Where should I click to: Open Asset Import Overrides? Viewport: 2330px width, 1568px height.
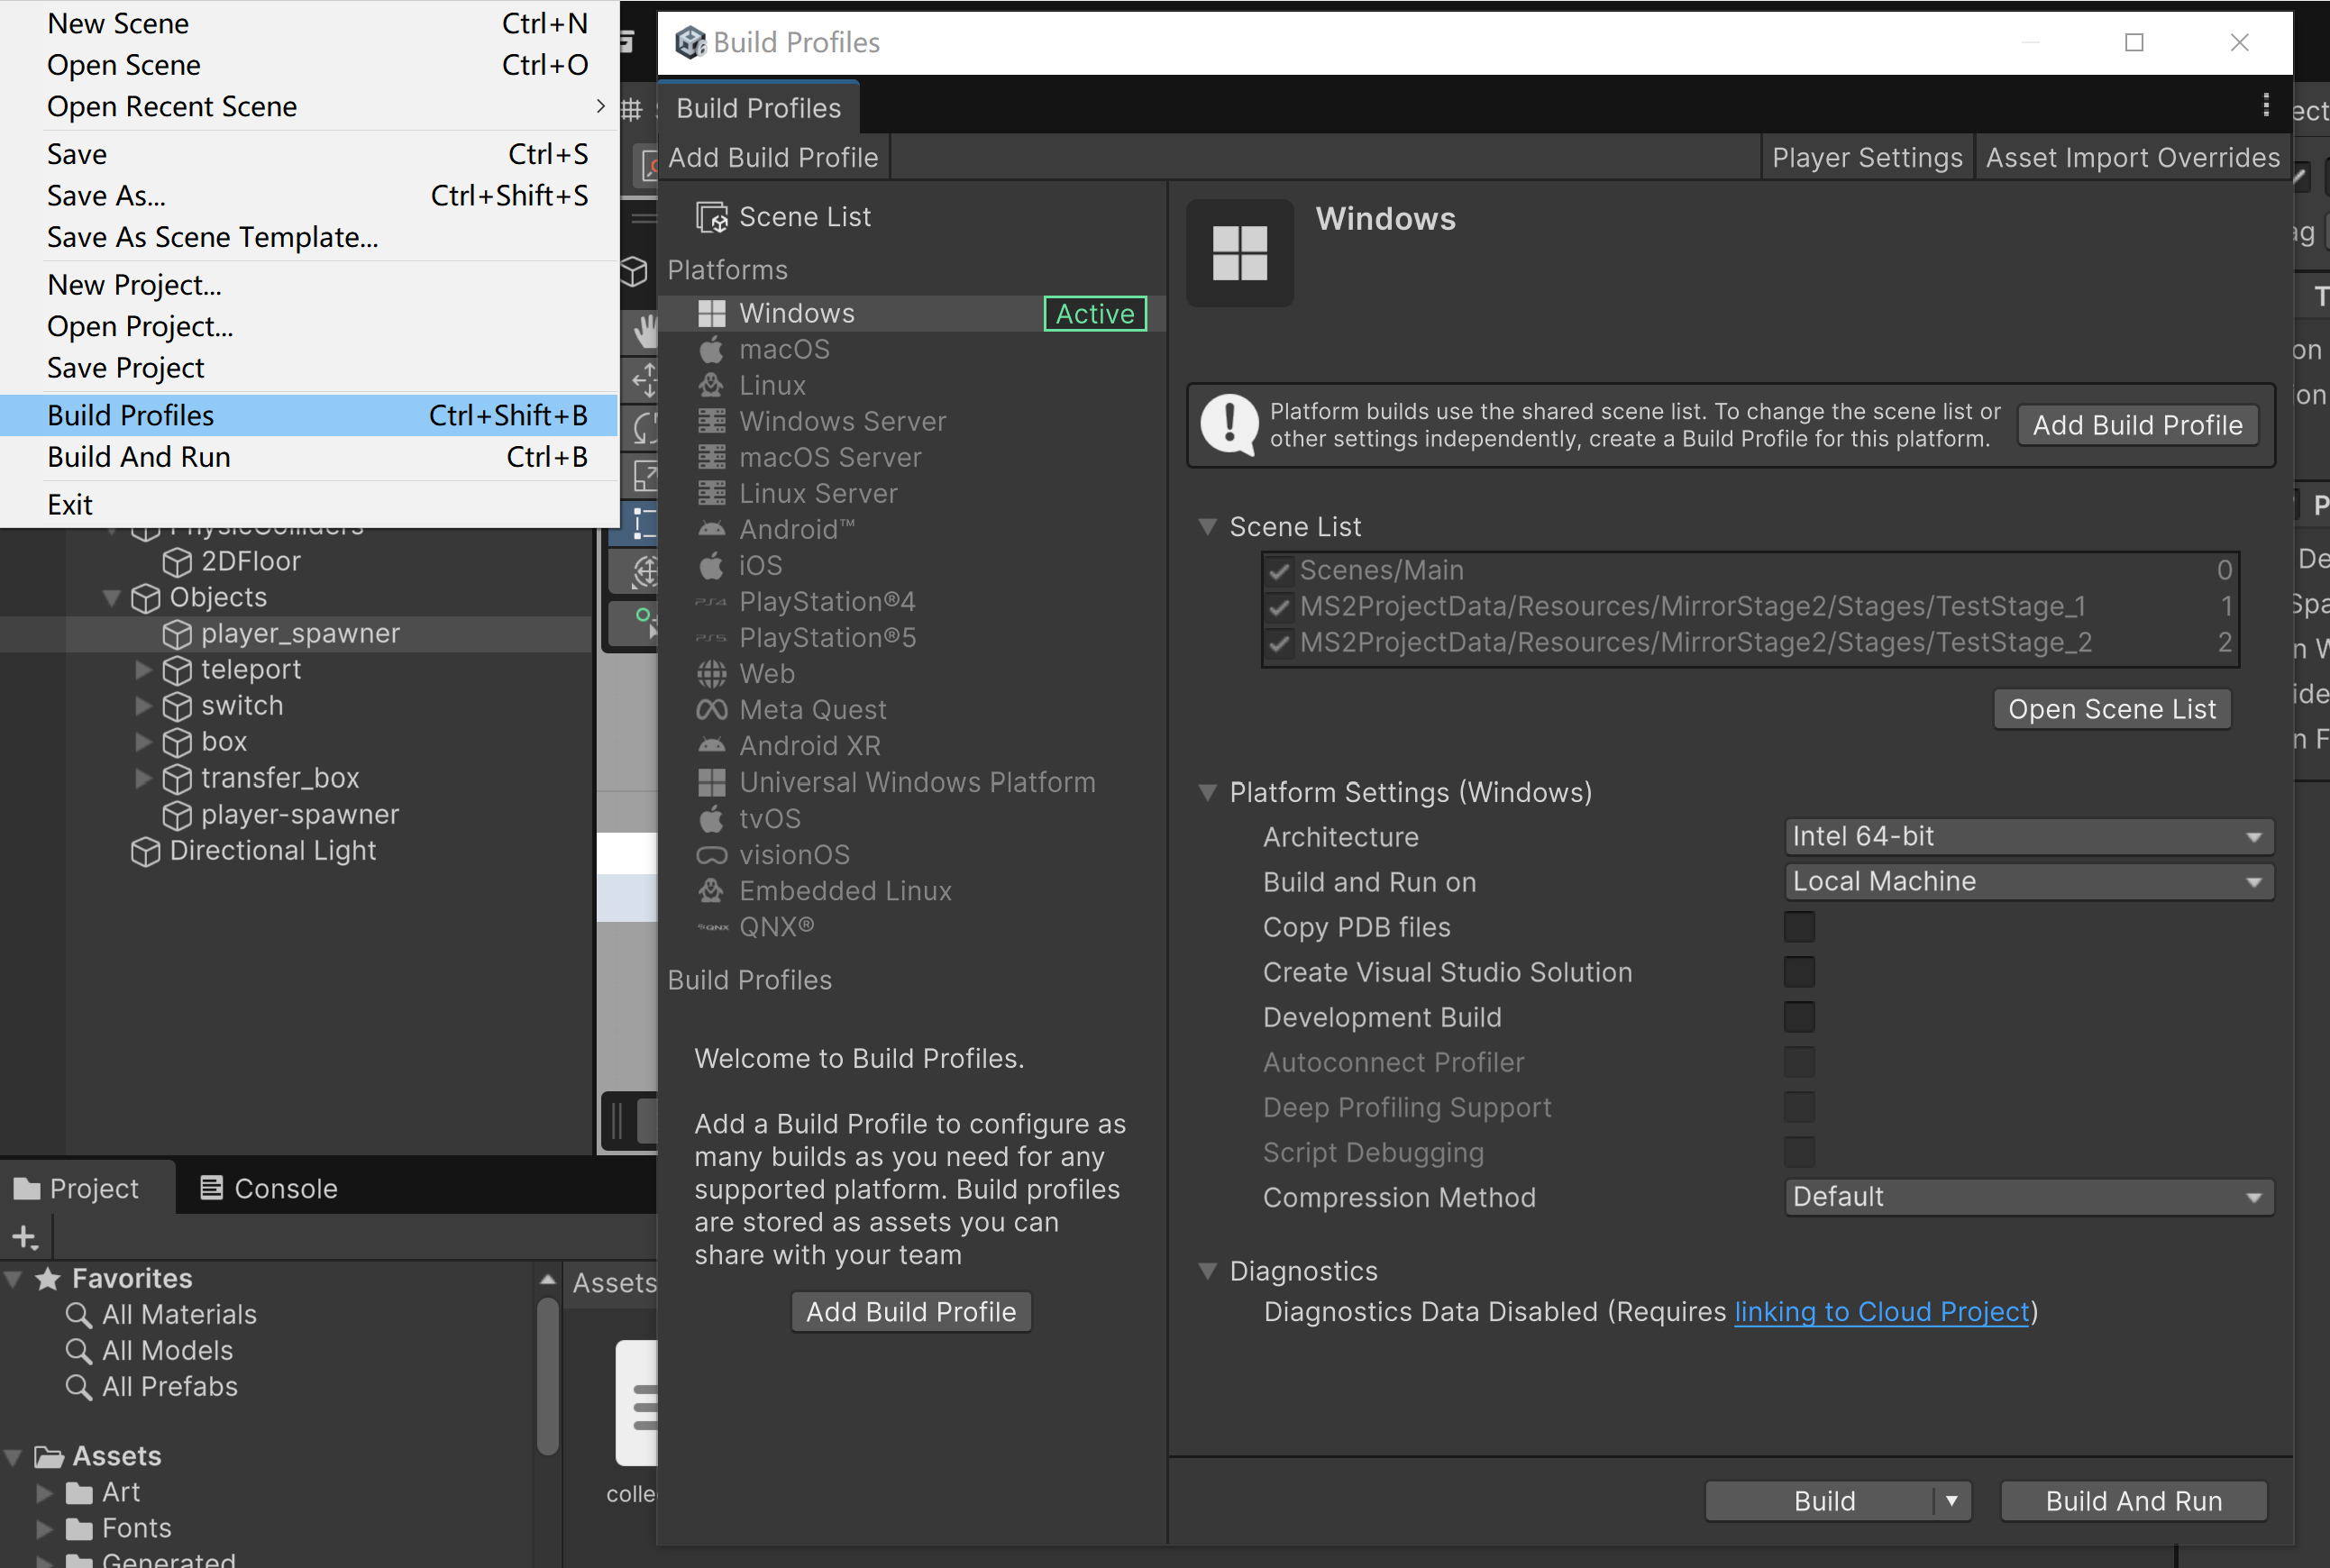(x=2132, y=158)
